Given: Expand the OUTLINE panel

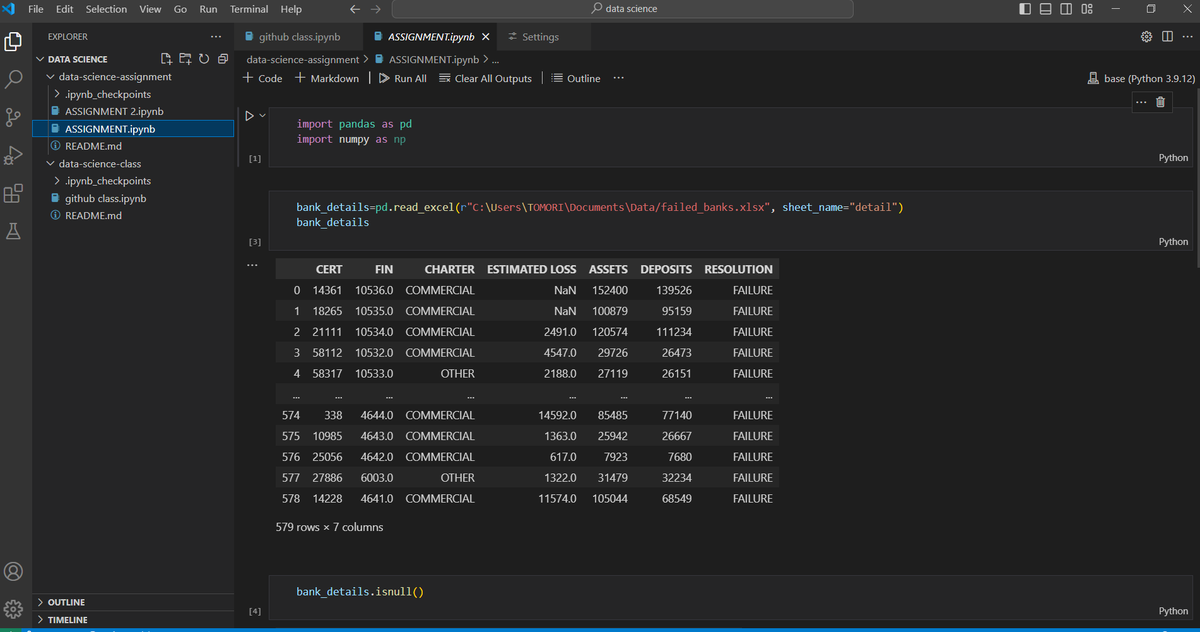Looking at the screenshot, I should pos(66,602).
